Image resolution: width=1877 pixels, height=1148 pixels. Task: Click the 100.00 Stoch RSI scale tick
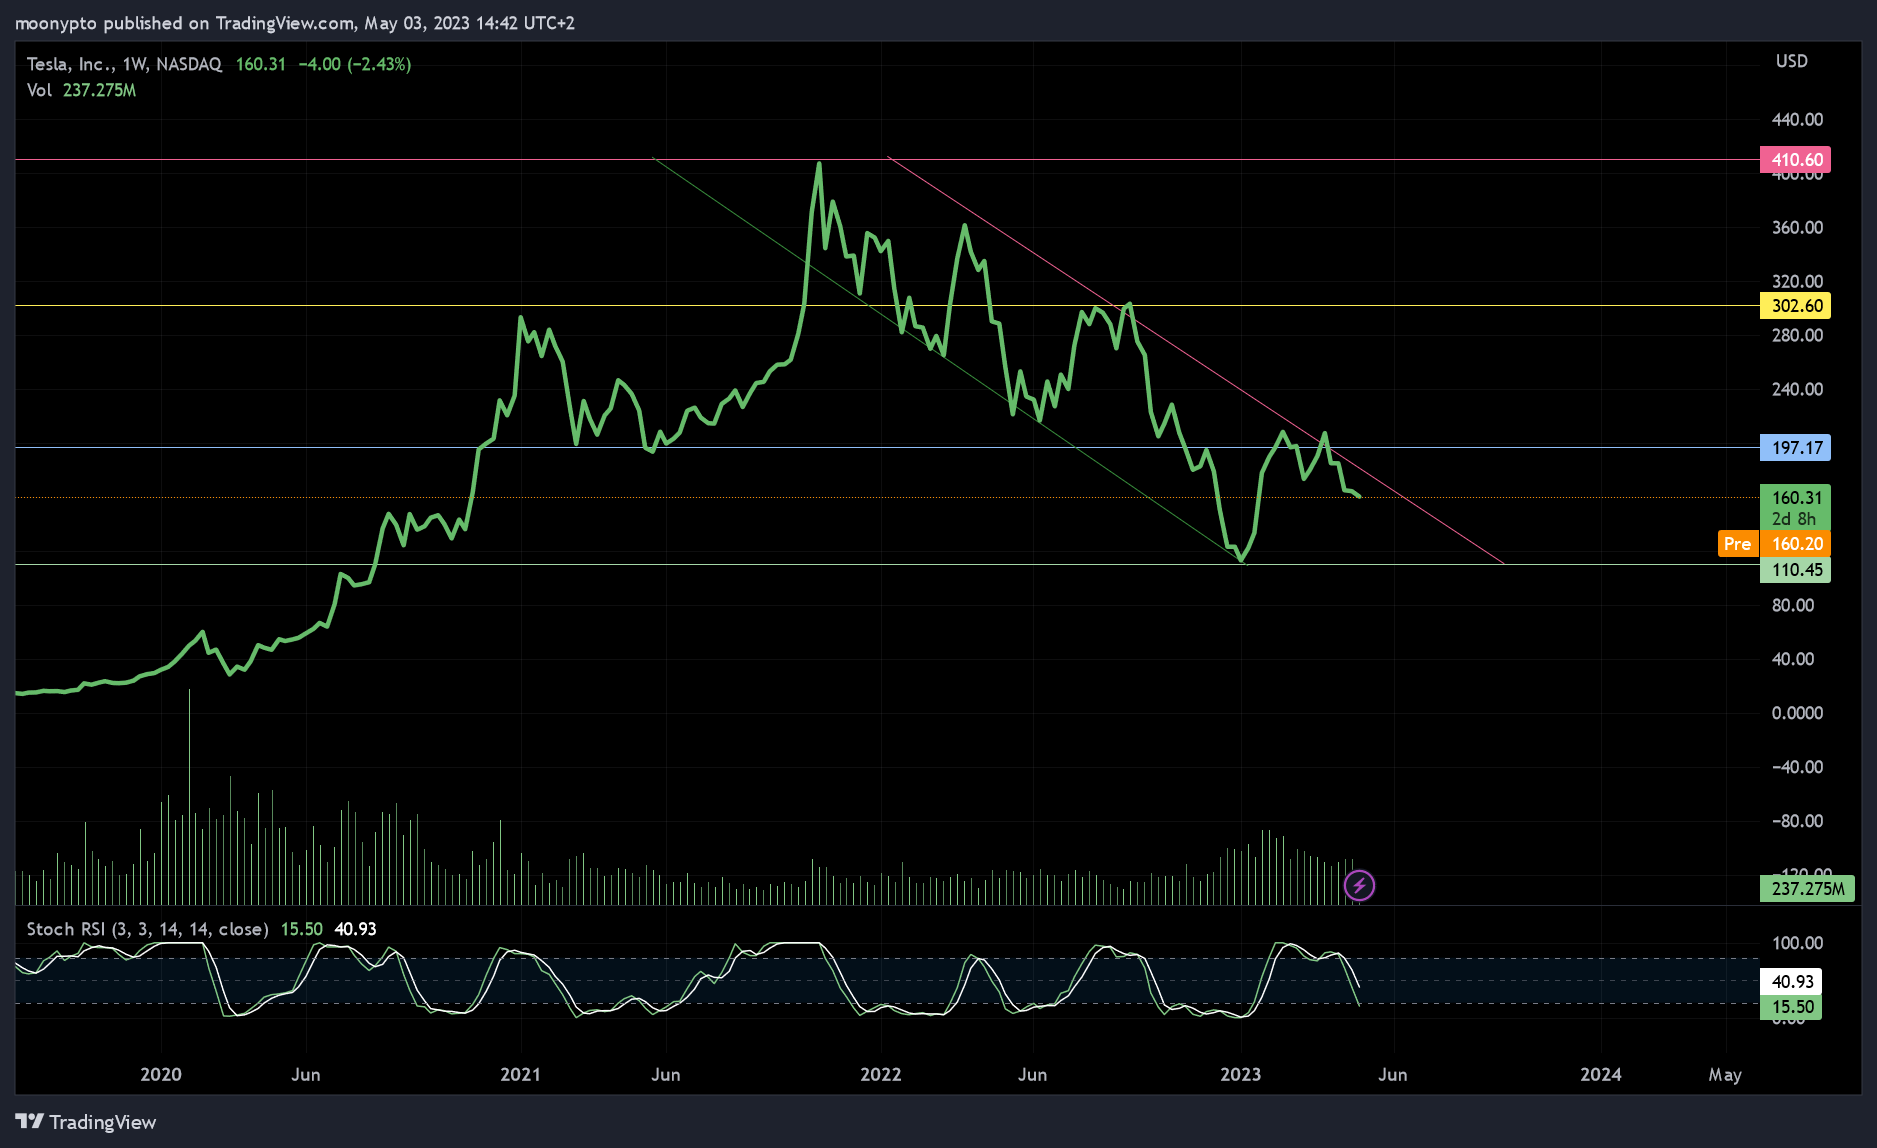[1797, 943]
